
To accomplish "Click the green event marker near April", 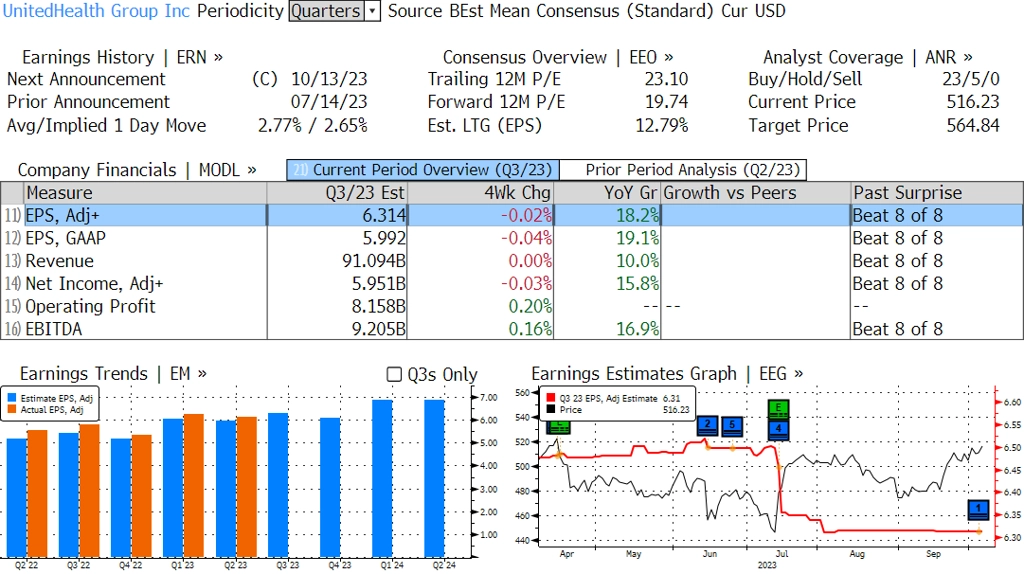I will (x=558, y=427).
